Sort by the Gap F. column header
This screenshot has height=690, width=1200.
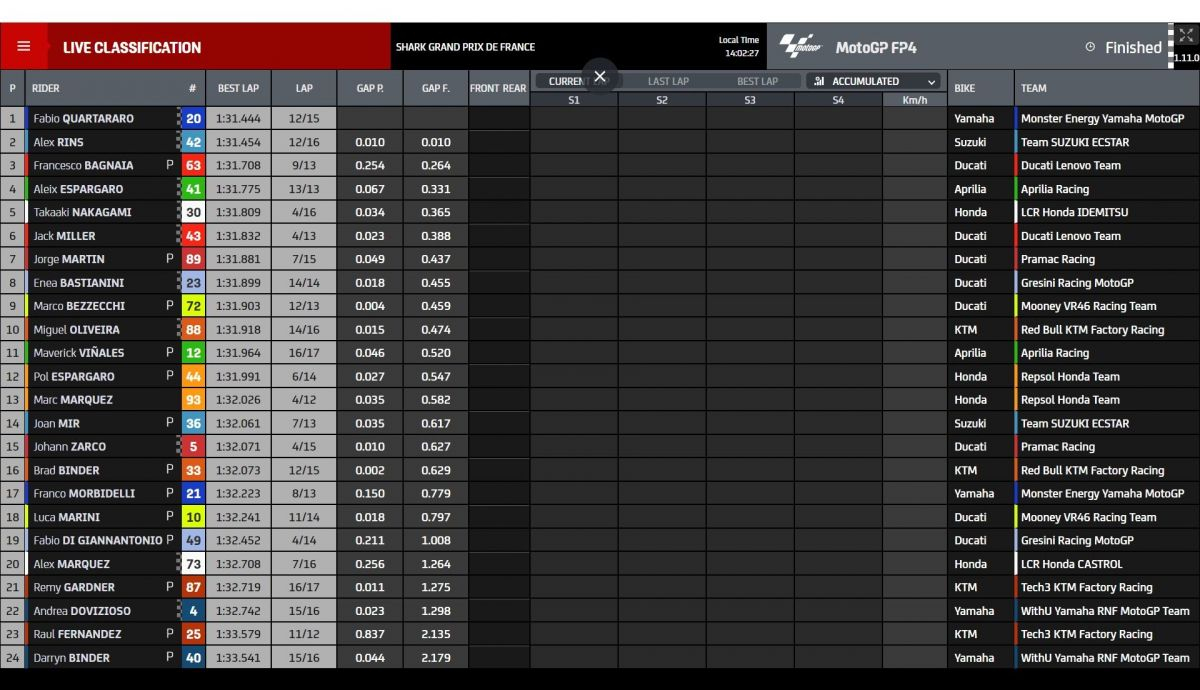436,88
